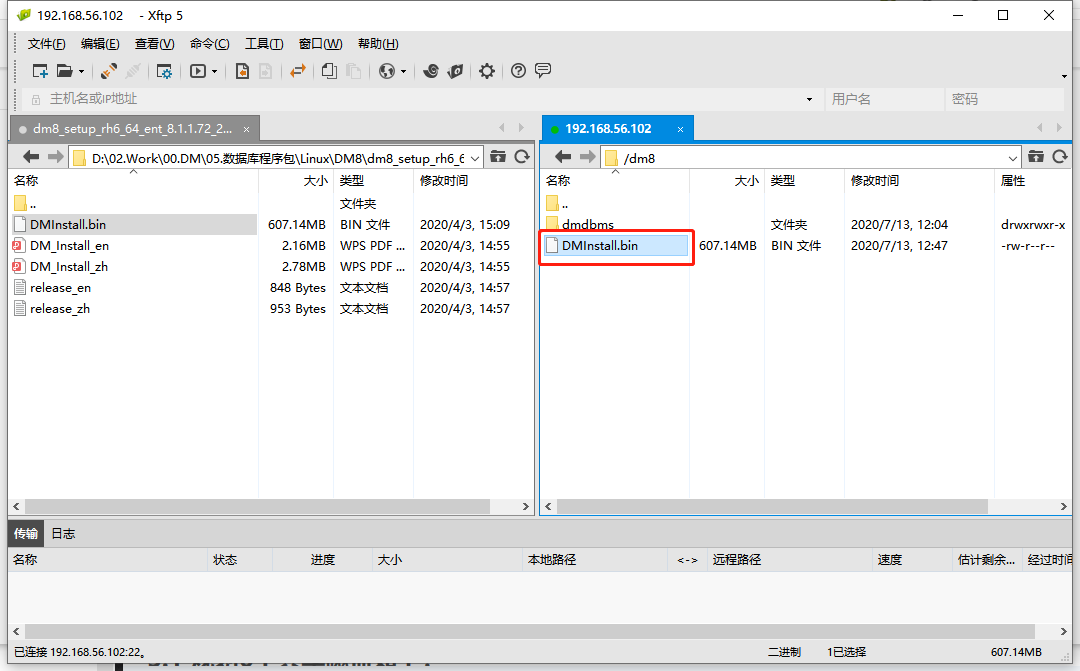1080x671 pixels.
Task: Open Session Properties window-gear icon
Action: tap(164, 71)
